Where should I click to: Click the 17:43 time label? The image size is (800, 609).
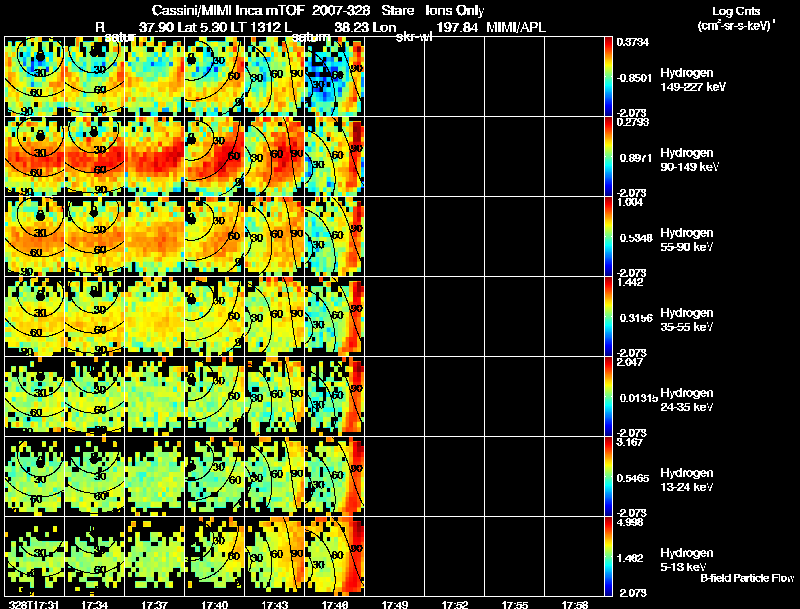[274, 604]
